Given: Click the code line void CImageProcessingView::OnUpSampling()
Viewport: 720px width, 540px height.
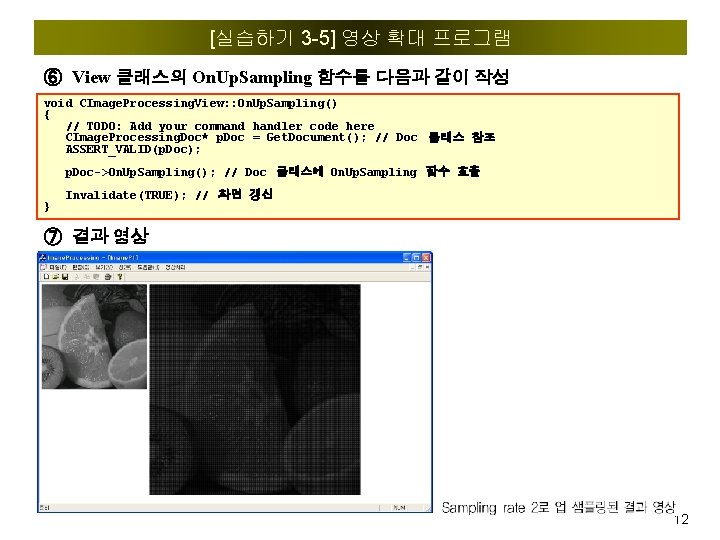Looking at the screenshot, I should click(191, 103).
